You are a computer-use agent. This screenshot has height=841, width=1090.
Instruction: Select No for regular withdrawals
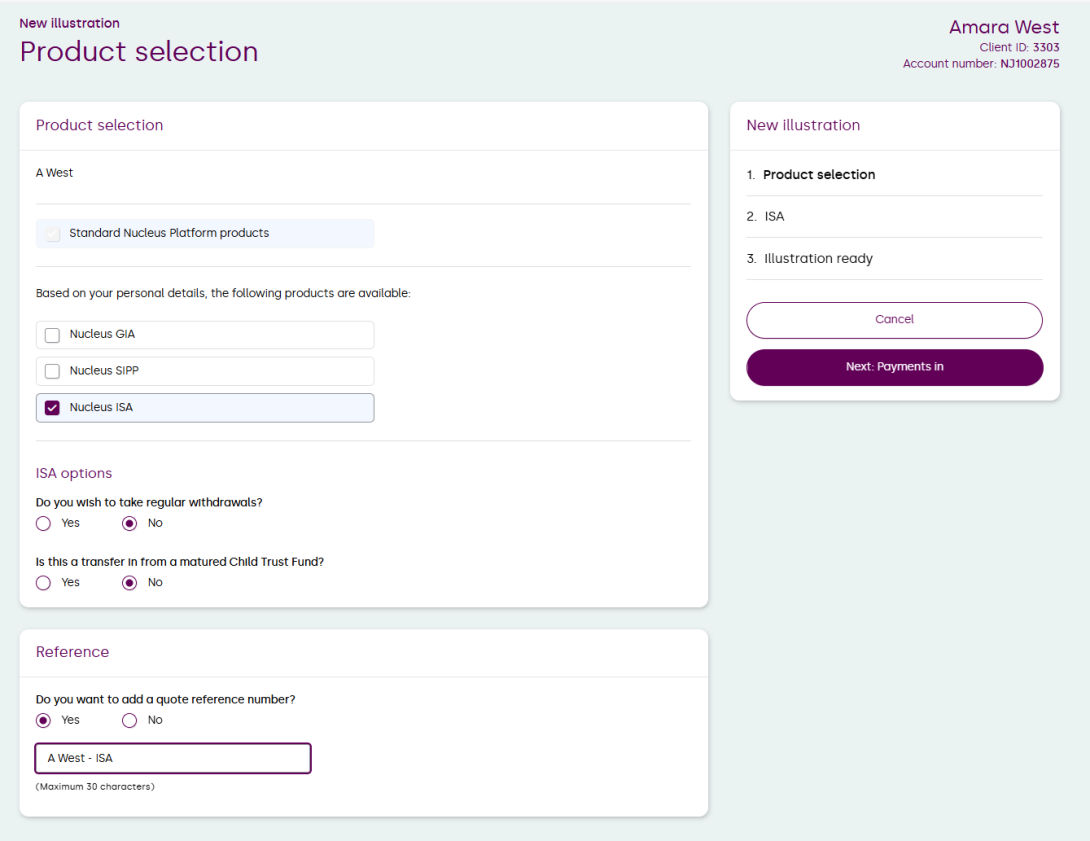tap(129, 523)
